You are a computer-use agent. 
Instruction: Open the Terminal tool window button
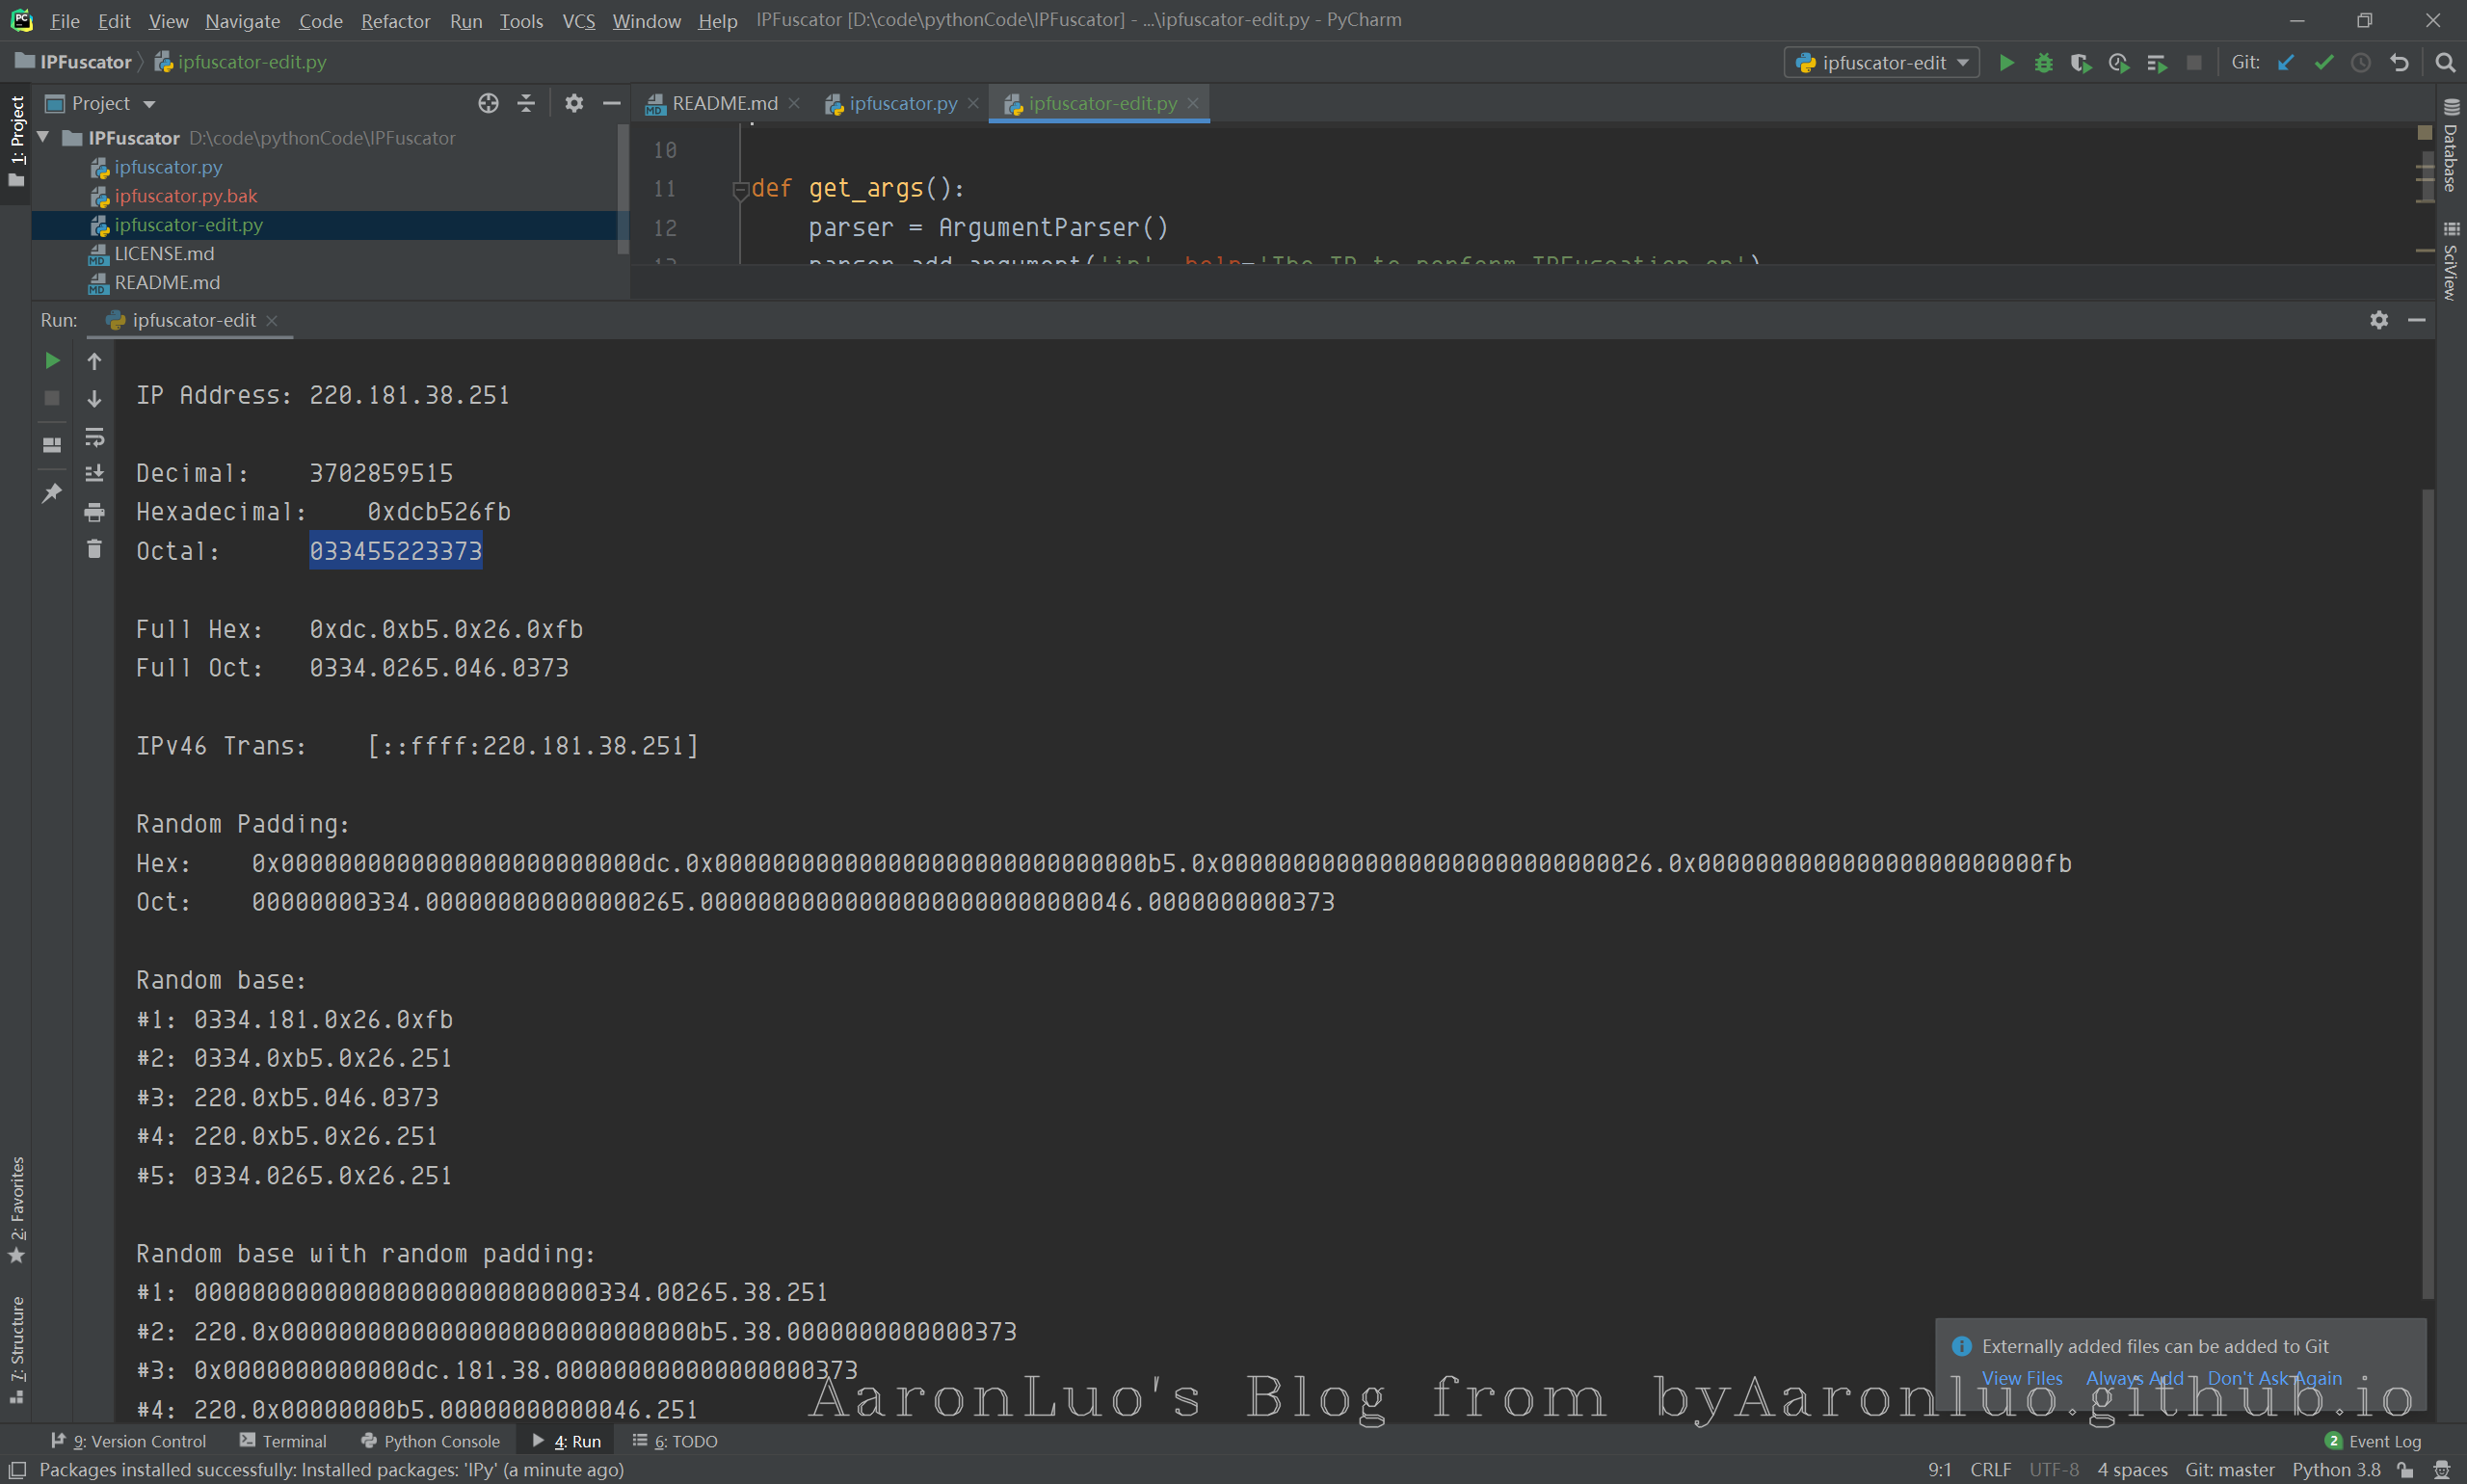[283, 1441]
